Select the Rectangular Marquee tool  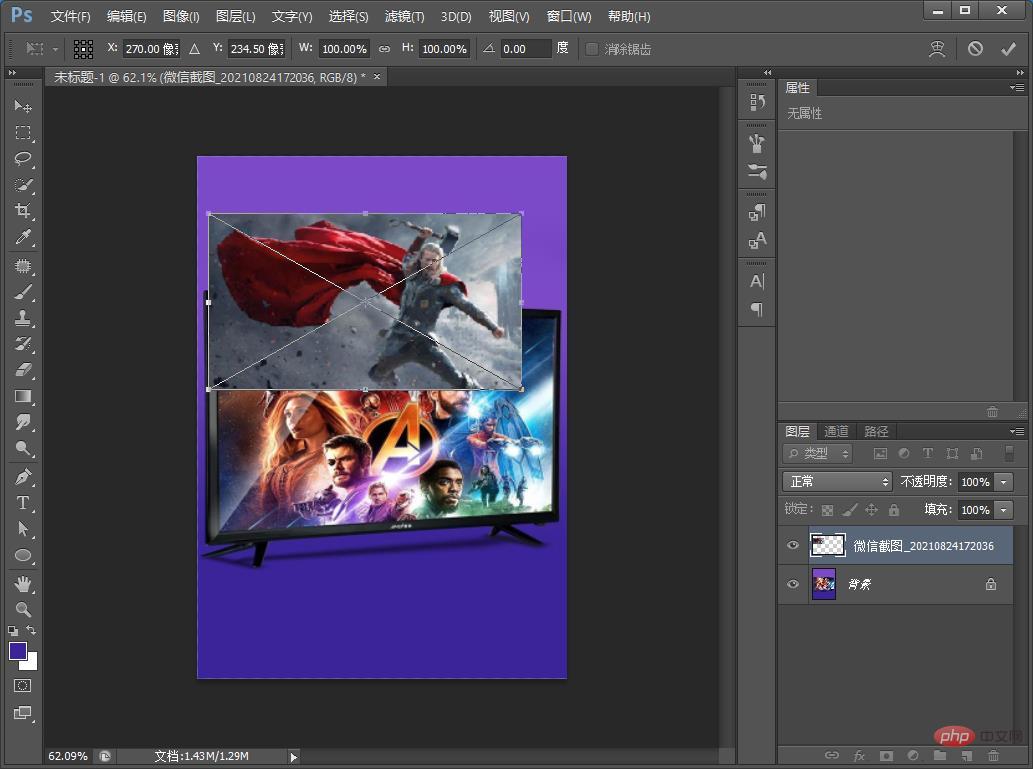pos(22,132)
